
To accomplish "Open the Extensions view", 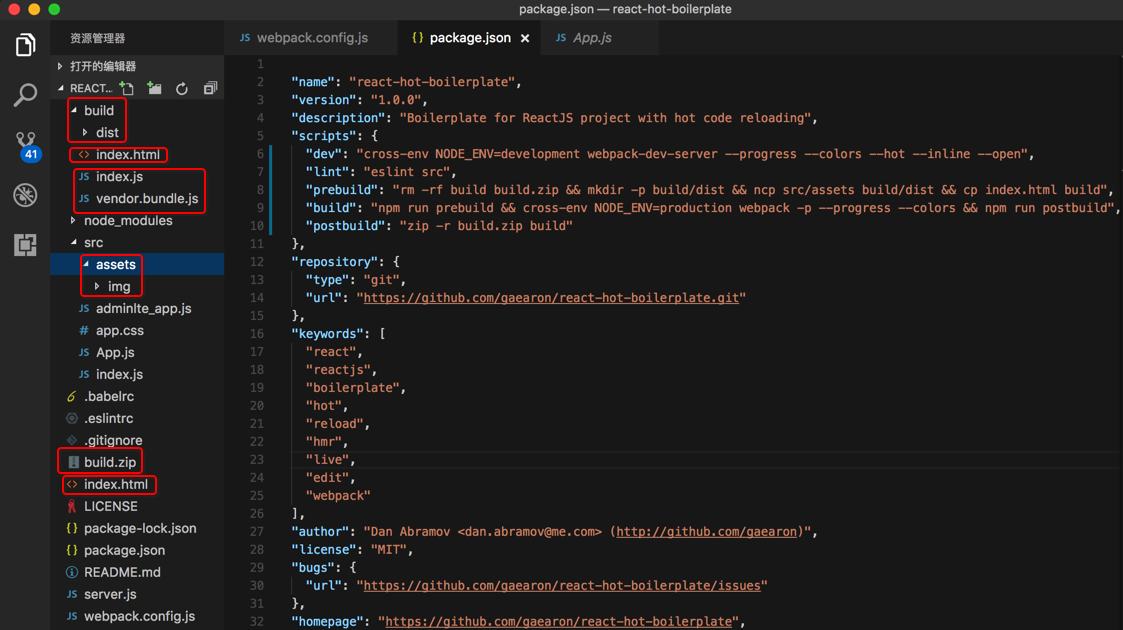I will 25,245.
